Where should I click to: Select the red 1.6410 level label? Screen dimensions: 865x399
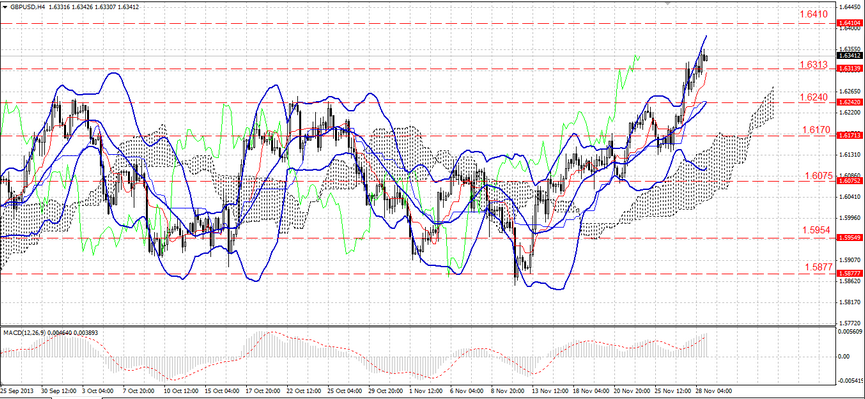pos(813,14)
